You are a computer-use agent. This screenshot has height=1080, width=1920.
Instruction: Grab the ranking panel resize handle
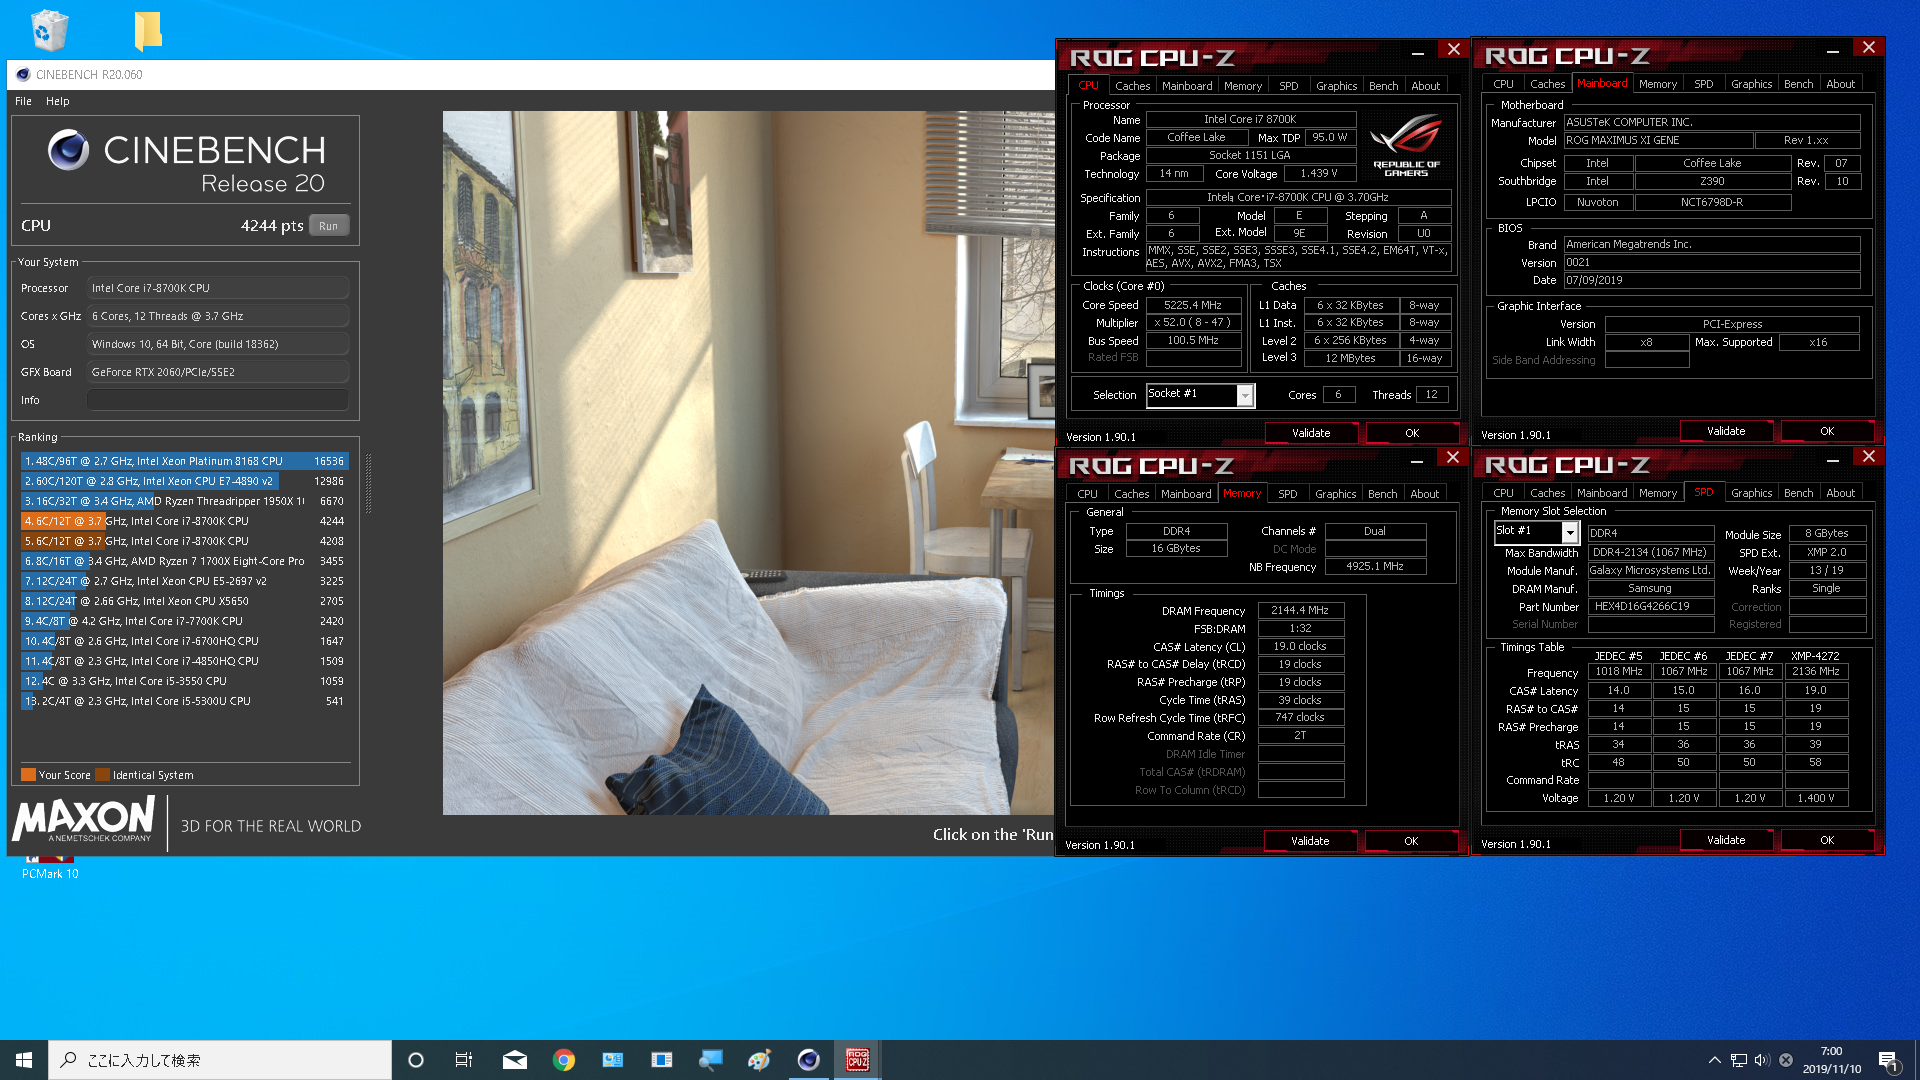(368, 483)
